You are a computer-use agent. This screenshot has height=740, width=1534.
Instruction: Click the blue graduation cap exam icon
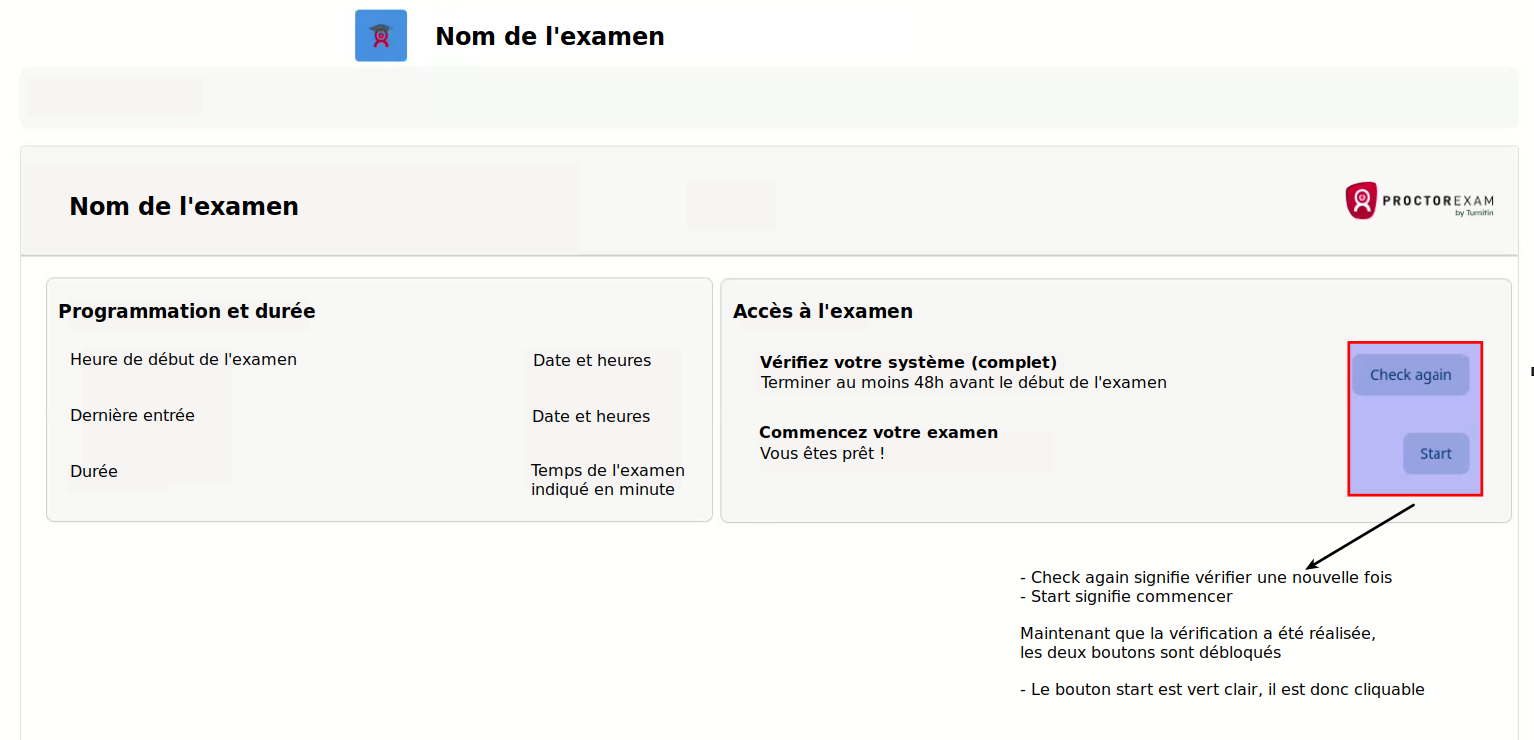coord(381,36)
